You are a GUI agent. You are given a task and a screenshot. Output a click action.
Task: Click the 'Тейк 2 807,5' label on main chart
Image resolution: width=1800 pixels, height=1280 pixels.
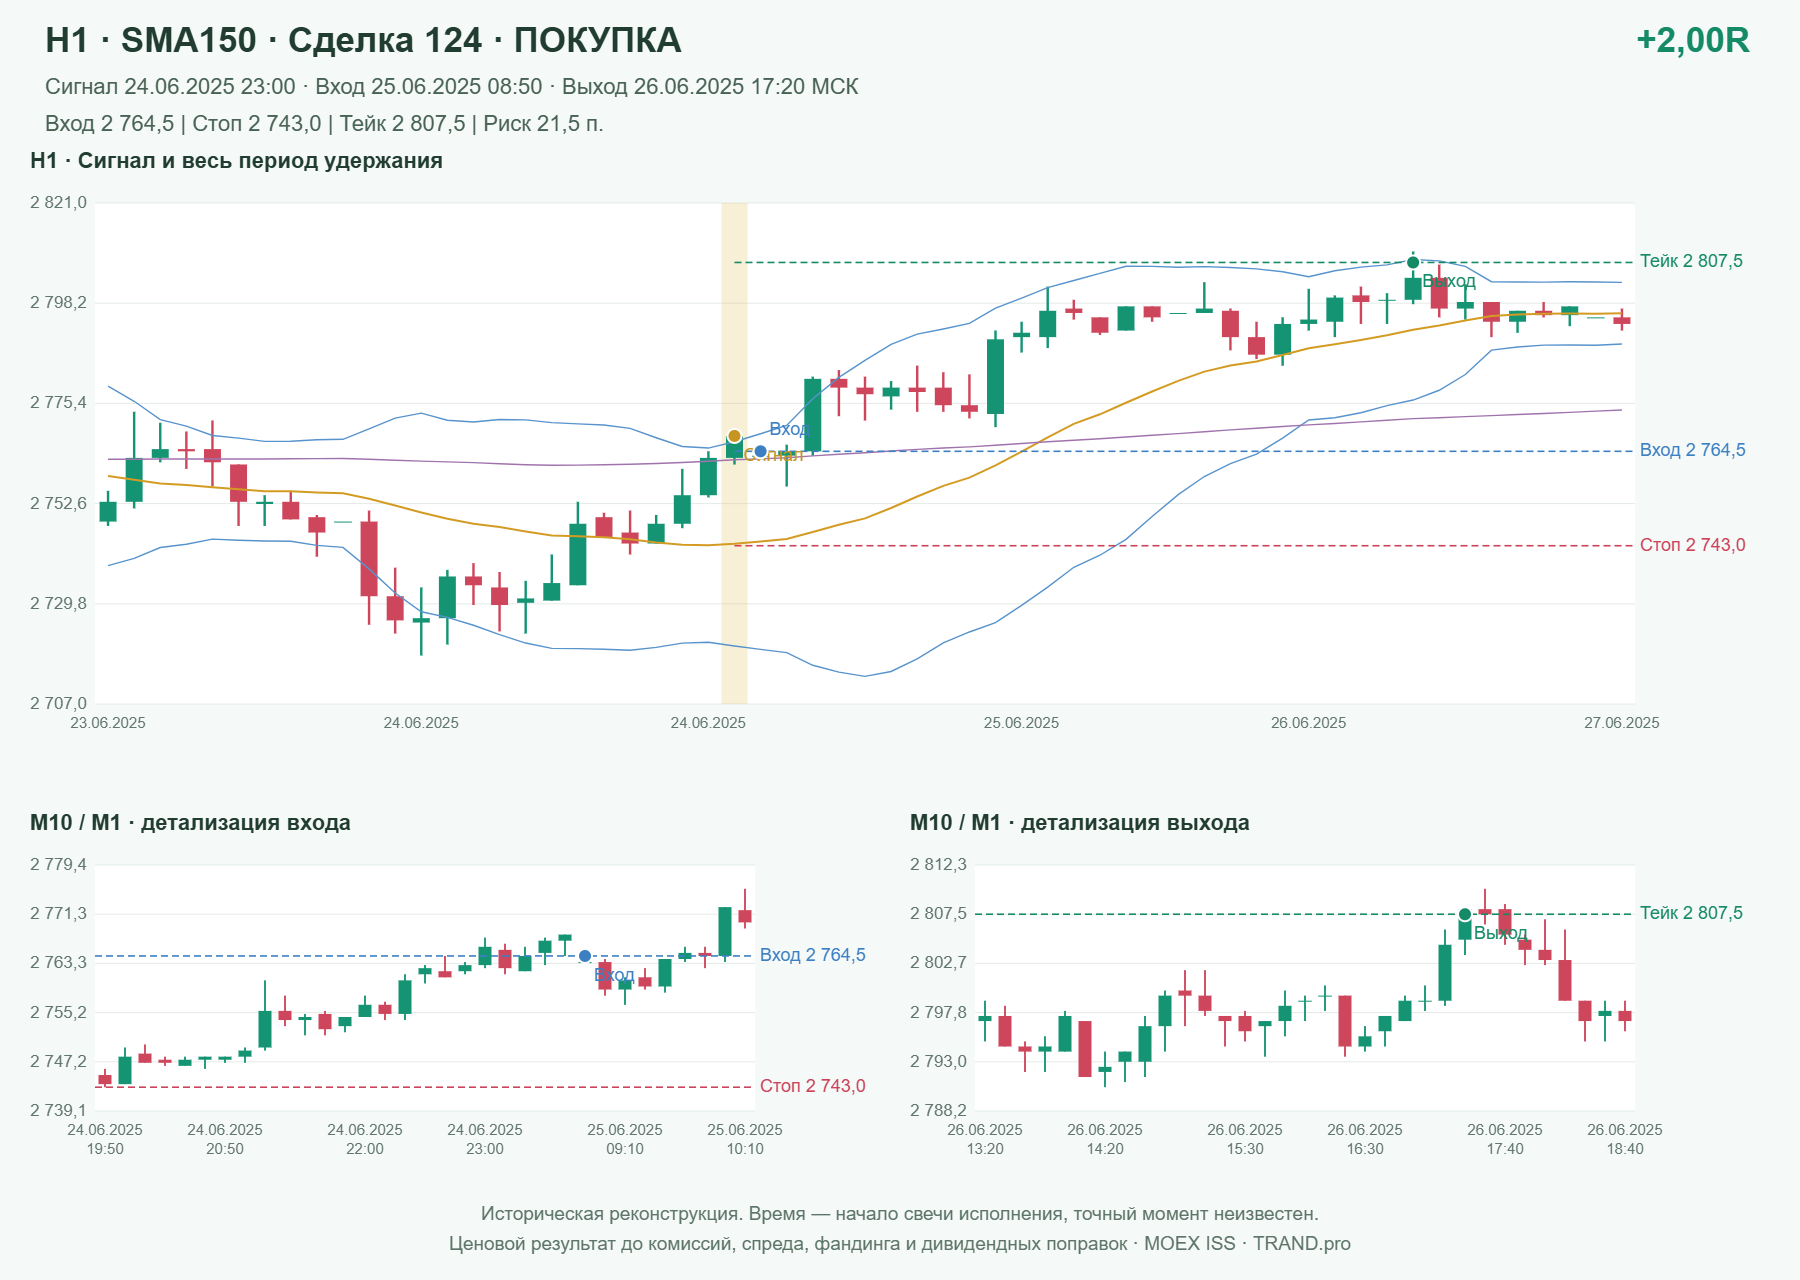point(1691,261)
